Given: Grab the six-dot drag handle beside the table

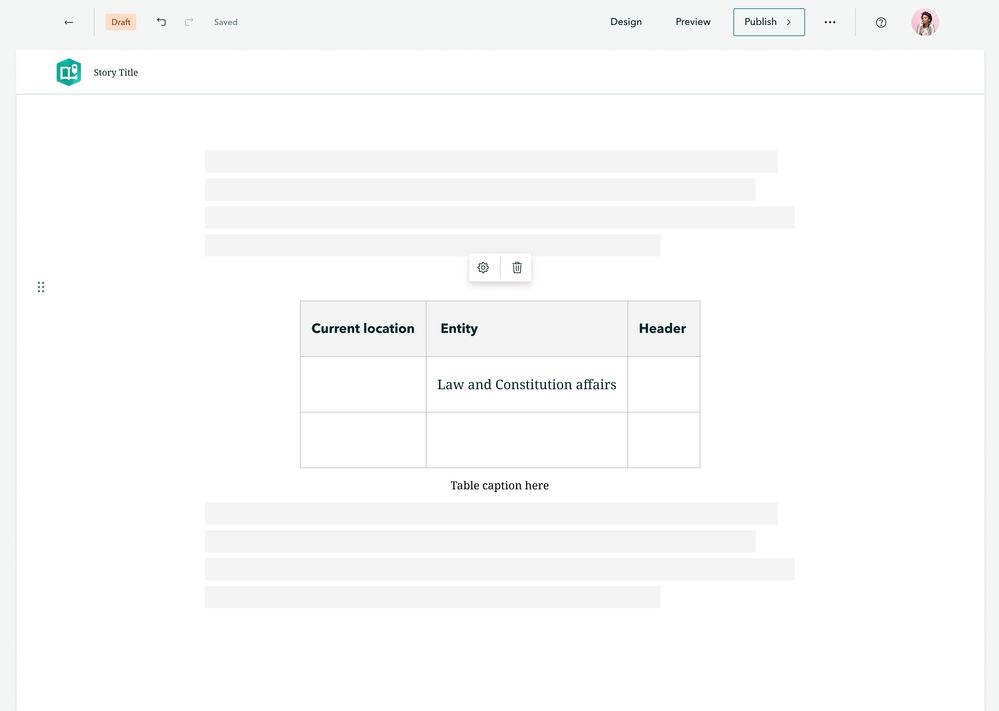Looking at the screenshot, I should click(x=41, y=286).
